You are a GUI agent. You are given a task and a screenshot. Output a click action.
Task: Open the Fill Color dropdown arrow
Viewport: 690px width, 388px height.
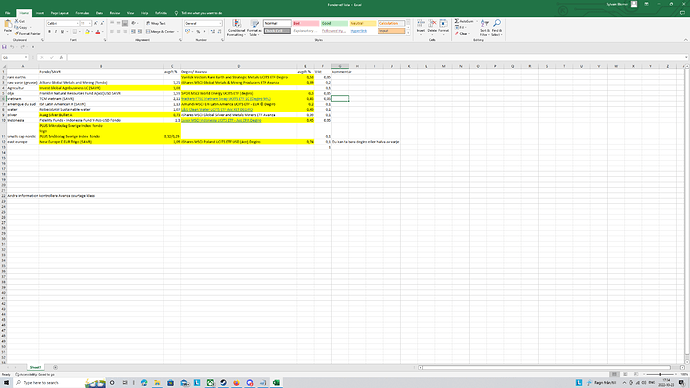coord(92,32)
